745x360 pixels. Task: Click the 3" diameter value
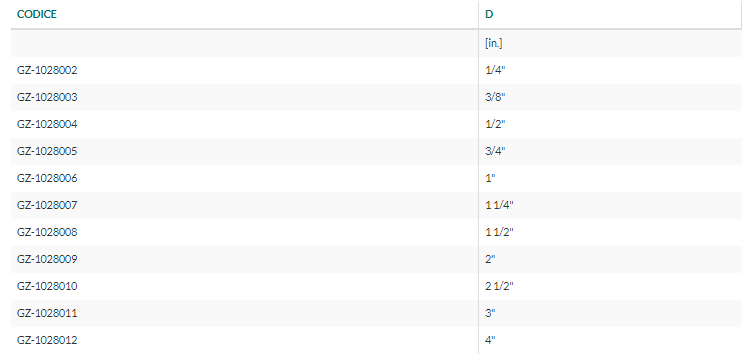tap(490, 313)
